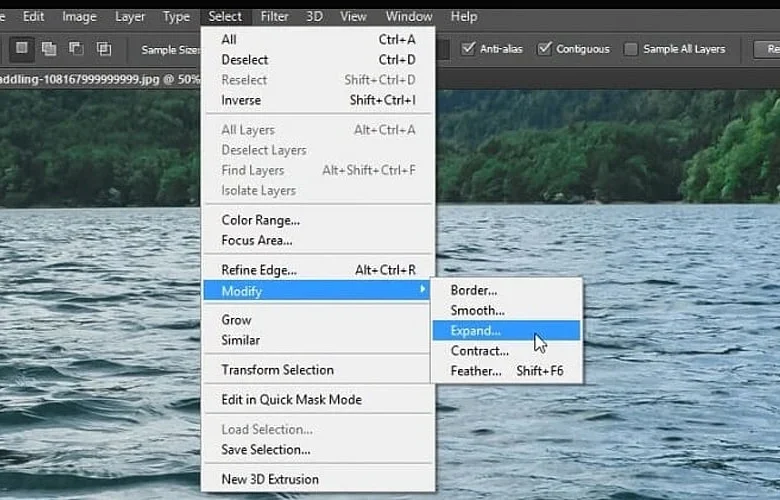Uncheck the Contiguous option
Viewport: 780px width, 500px height.
[545, 49]
